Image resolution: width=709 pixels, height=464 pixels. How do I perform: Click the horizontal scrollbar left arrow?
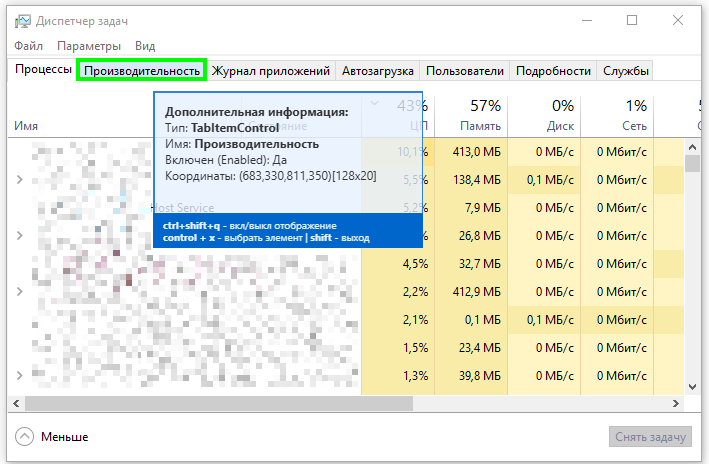coord(17,402)
